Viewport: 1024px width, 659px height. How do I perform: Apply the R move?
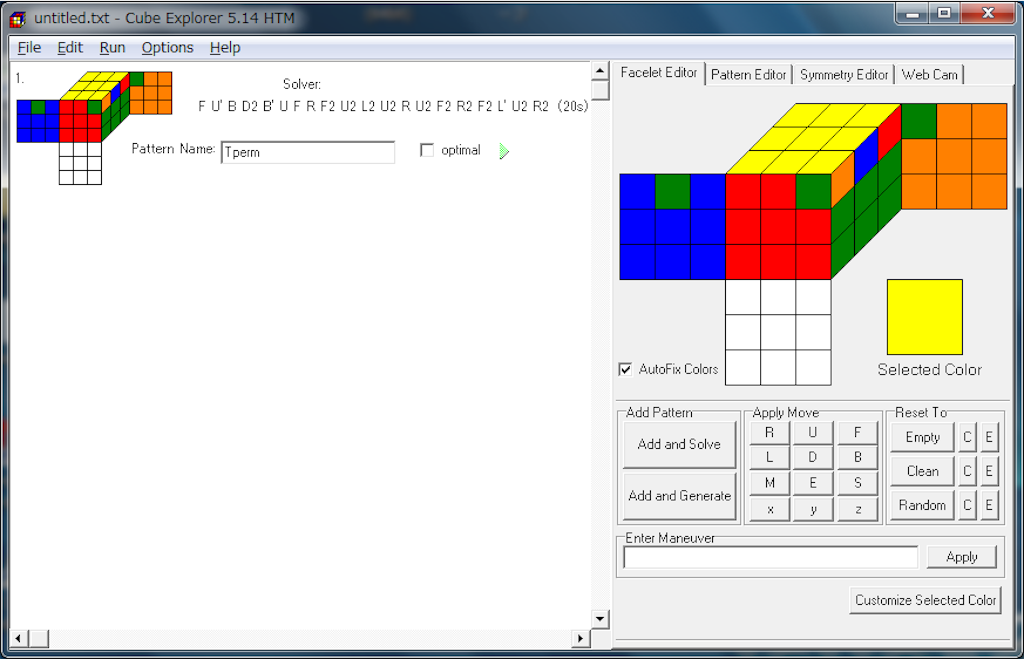769,432
